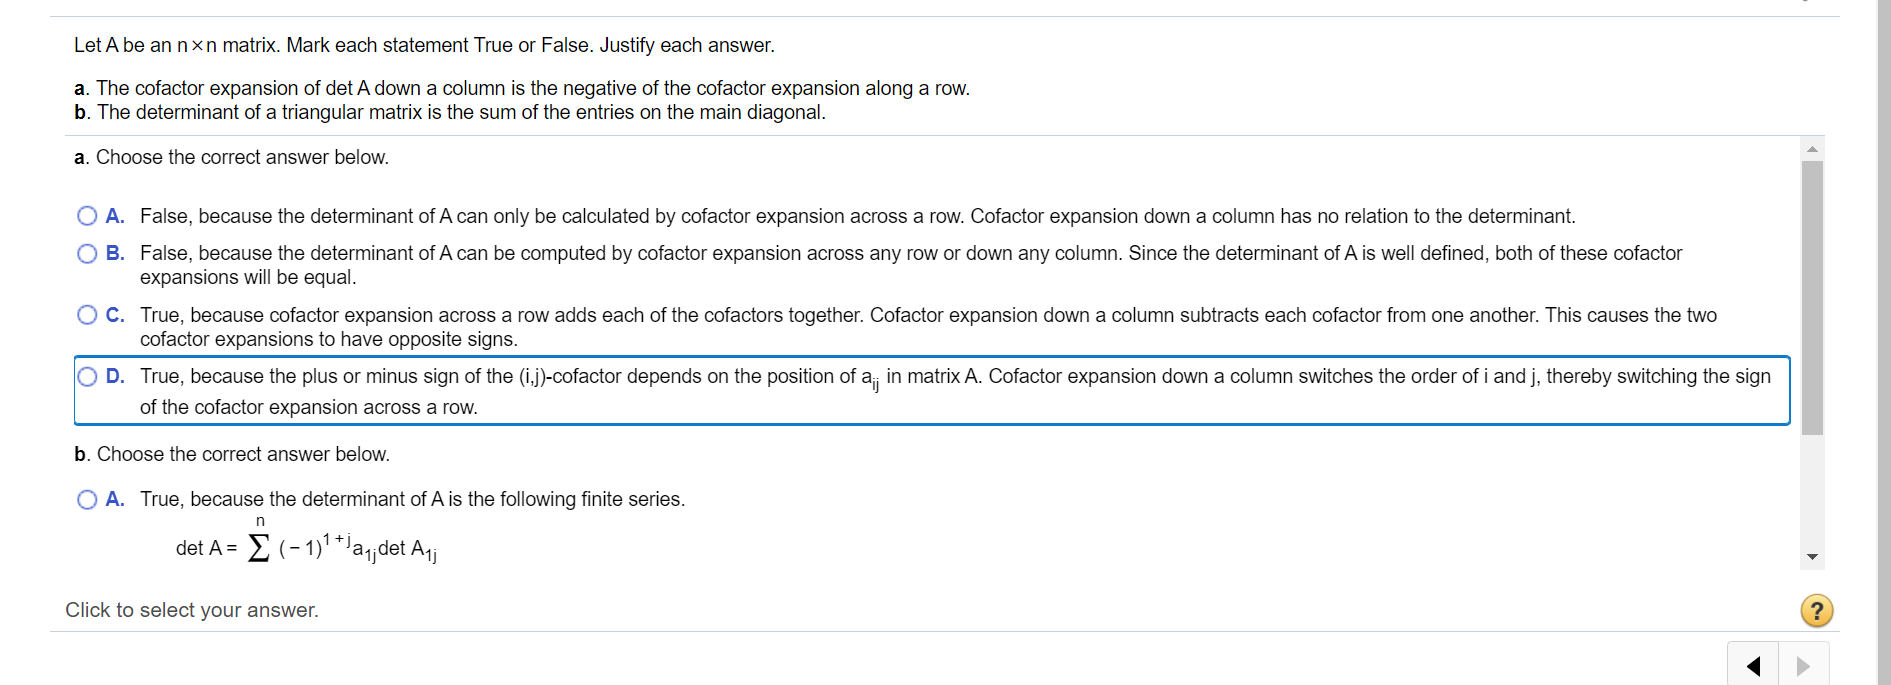This screenshot has height=685, width=1891.
Task: Click the outer page scrollbar track
Action: [x=1884, y=342]
